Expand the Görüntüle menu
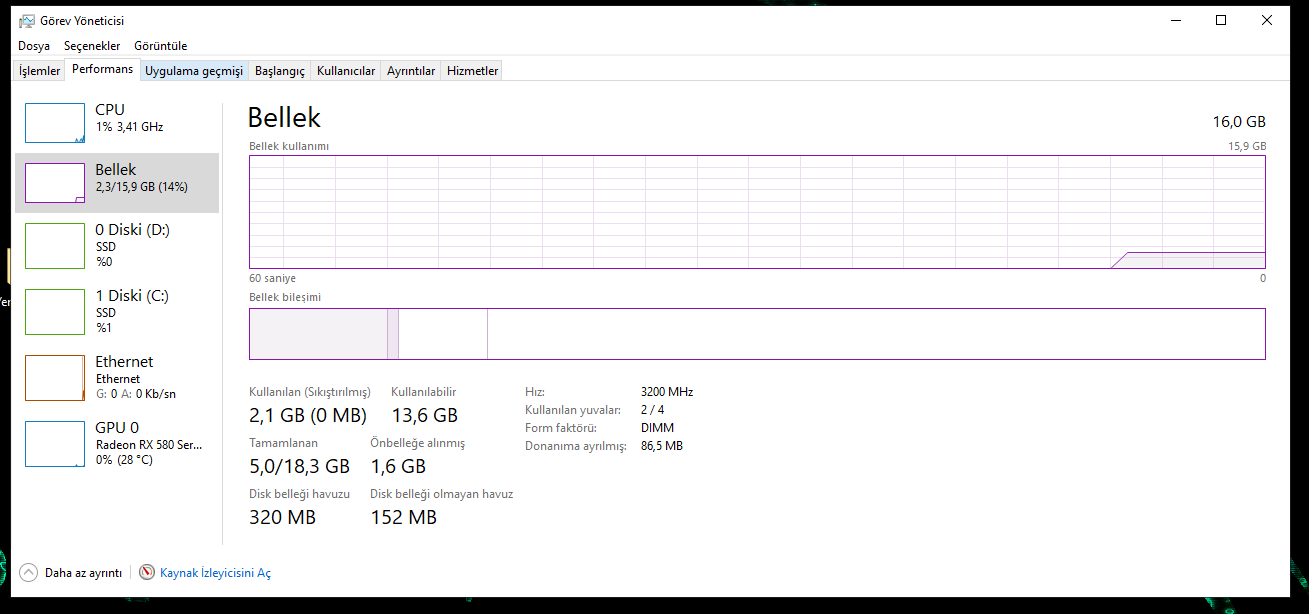 click(x=160, y=46)
